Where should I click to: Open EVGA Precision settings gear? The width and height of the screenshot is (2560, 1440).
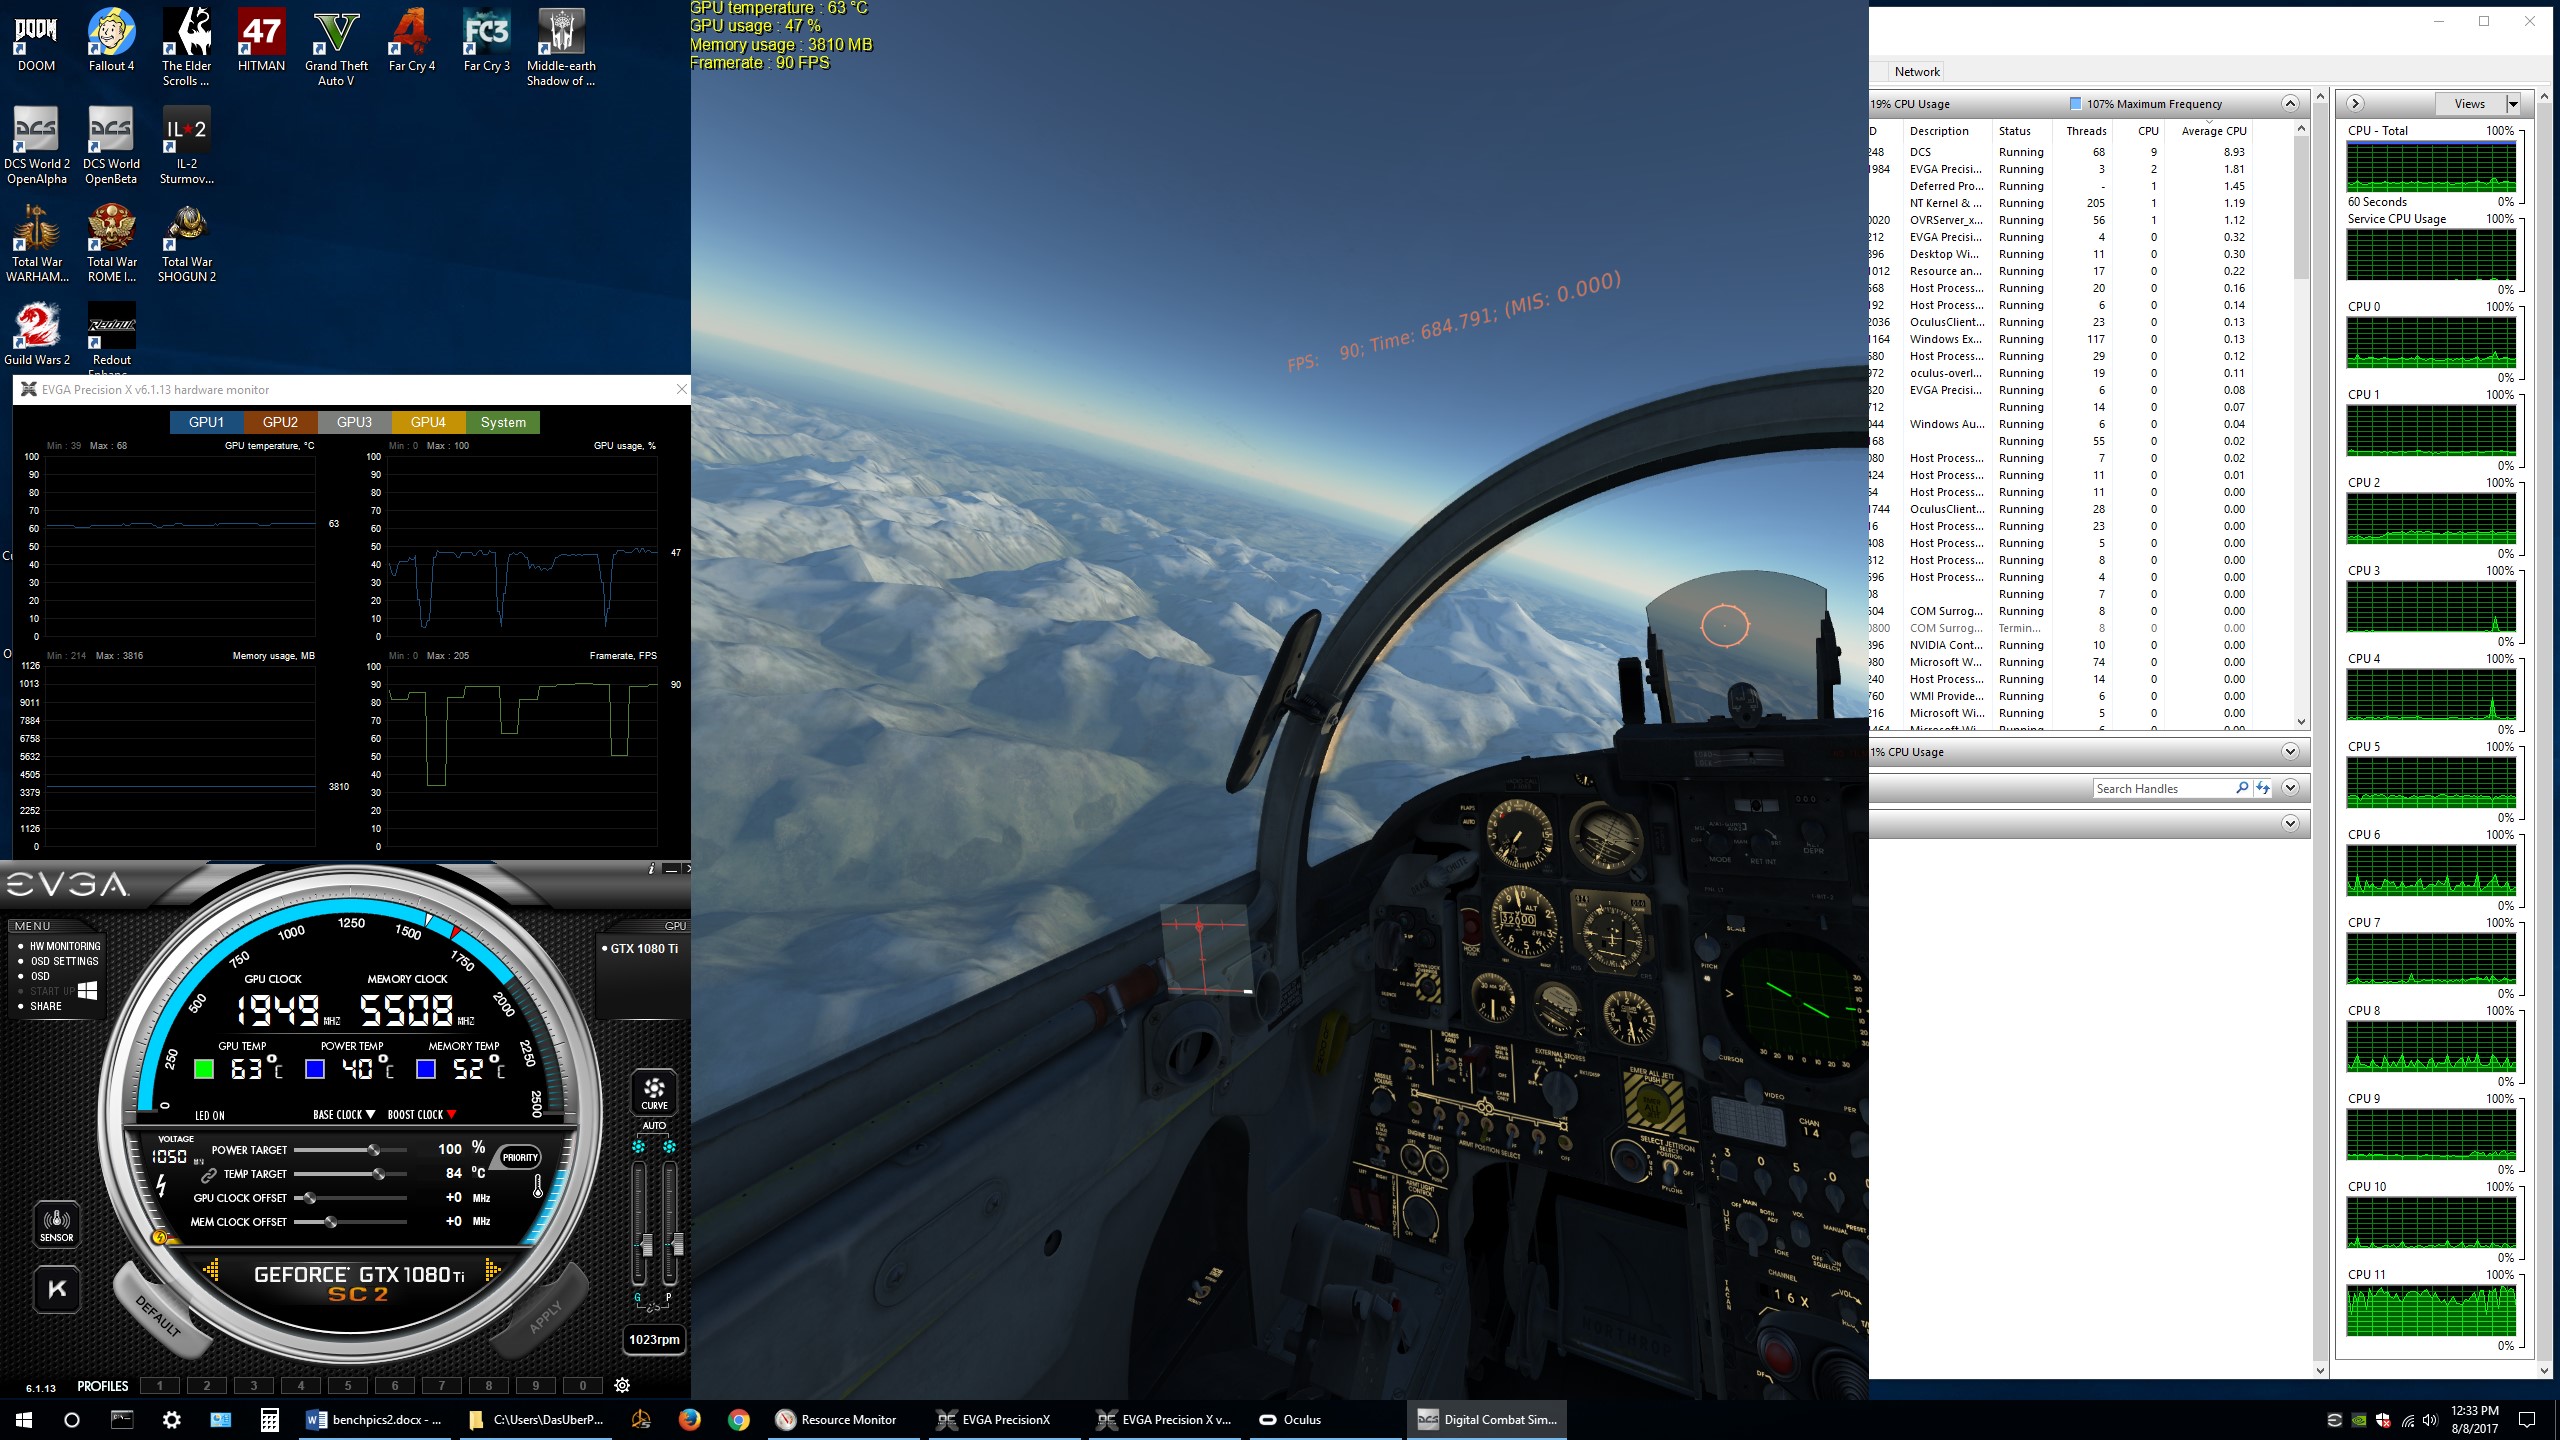pos(622,1385)
